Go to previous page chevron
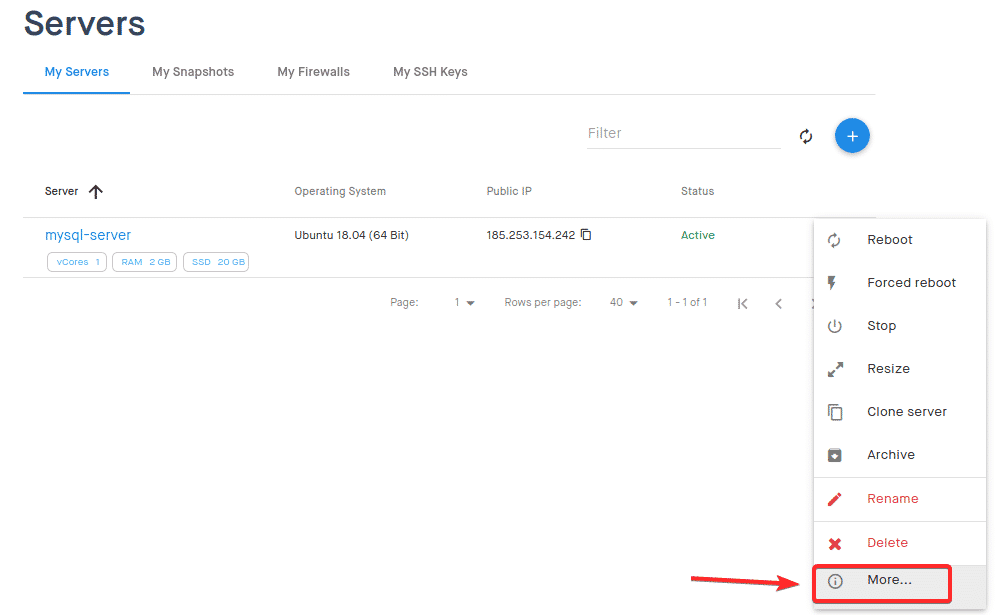 (778, 303)
